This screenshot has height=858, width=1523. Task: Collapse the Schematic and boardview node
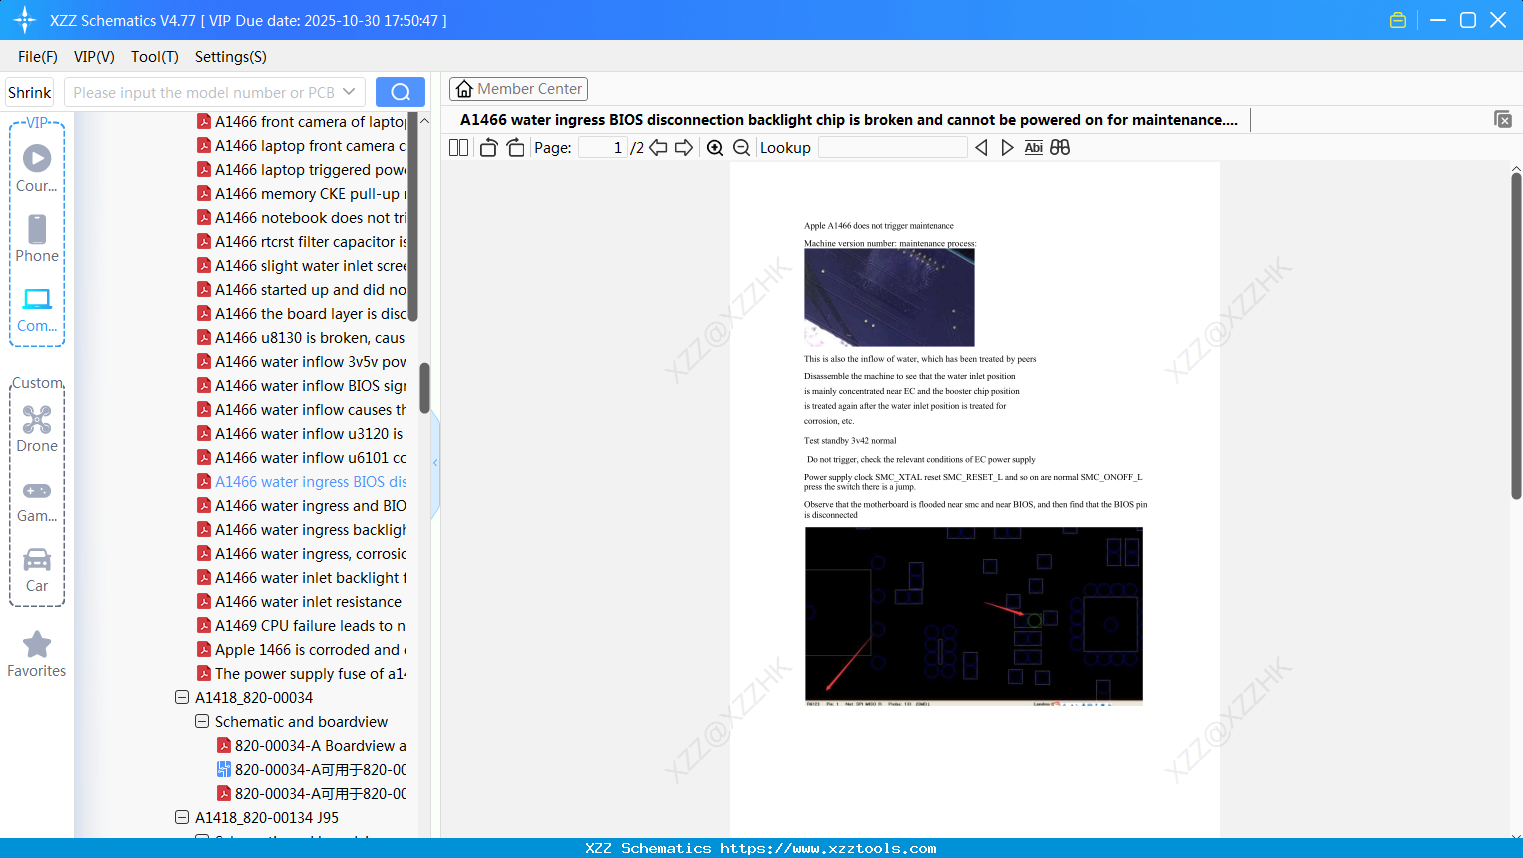click(x=202, y=721)
